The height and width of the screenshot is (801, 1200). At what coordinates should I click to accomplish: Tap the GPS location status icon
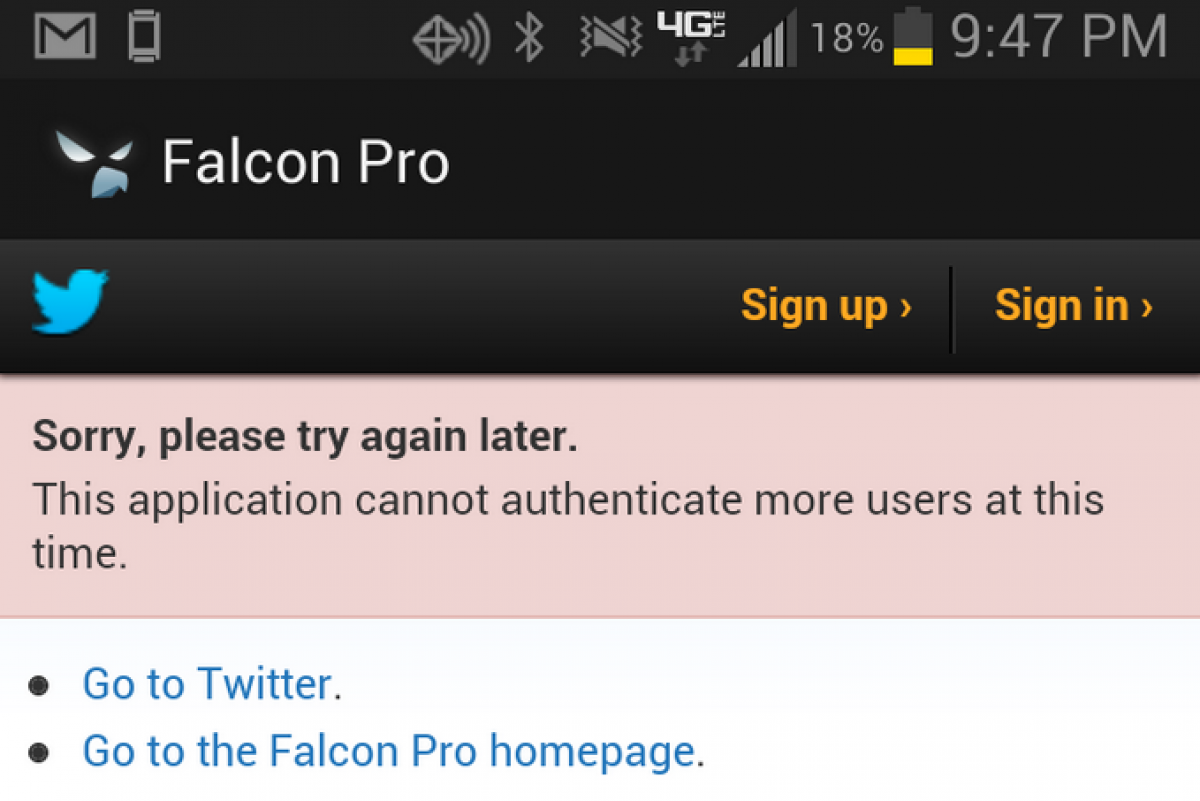click(450, 40)
